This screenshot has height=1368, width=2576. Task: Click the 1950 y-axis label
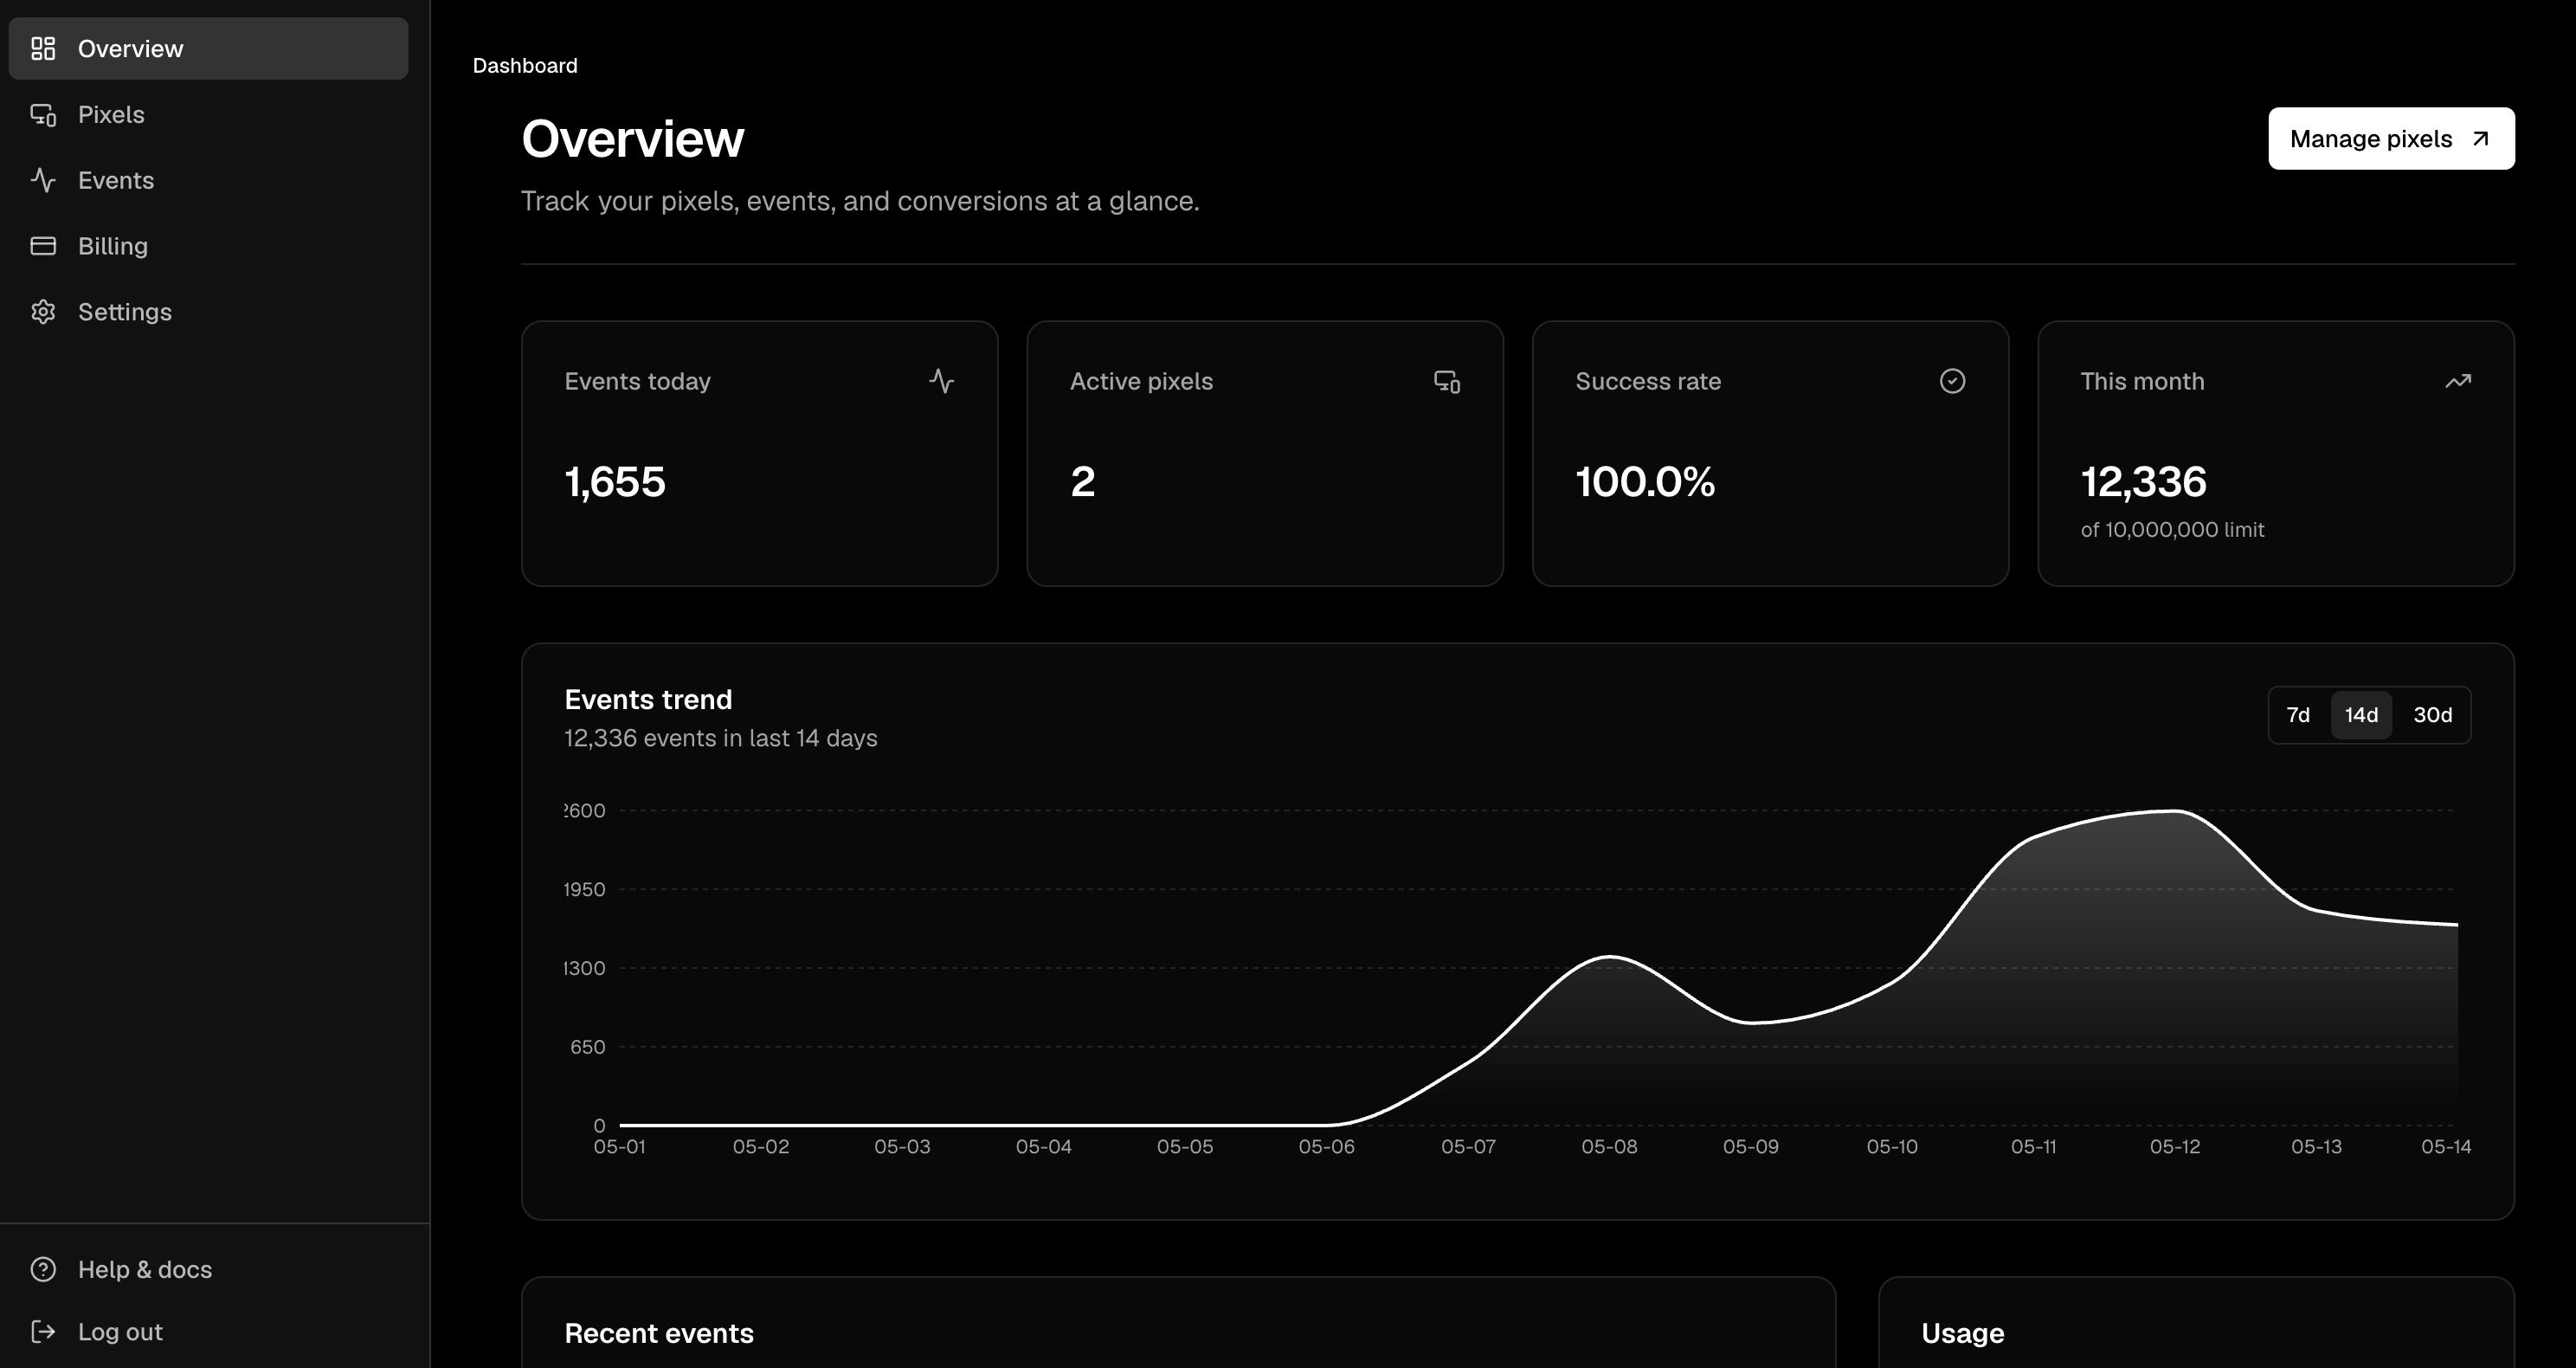click(x=584, y=889)
